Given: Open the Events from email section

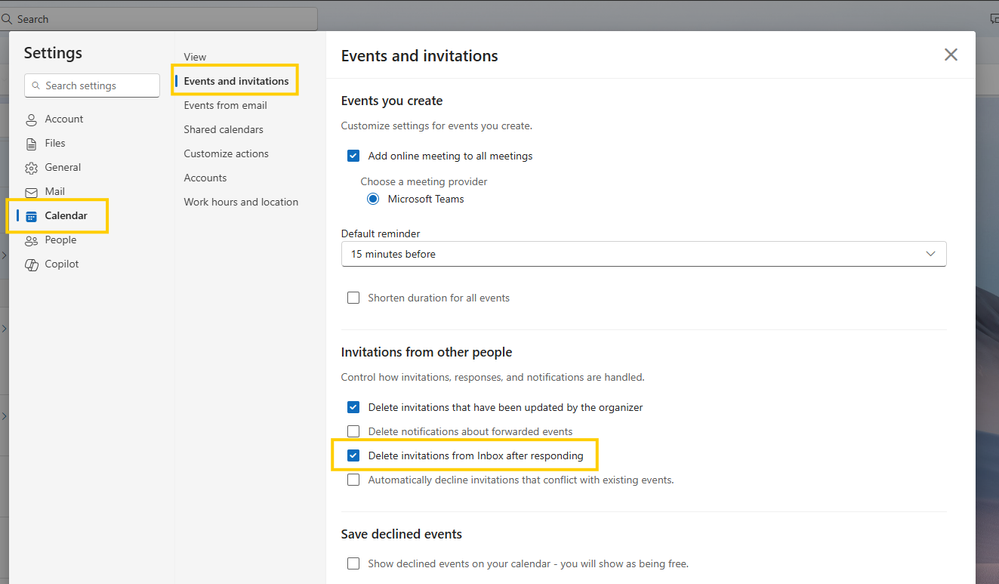Looking at the screenshot, I should click(x=226, y=105).
